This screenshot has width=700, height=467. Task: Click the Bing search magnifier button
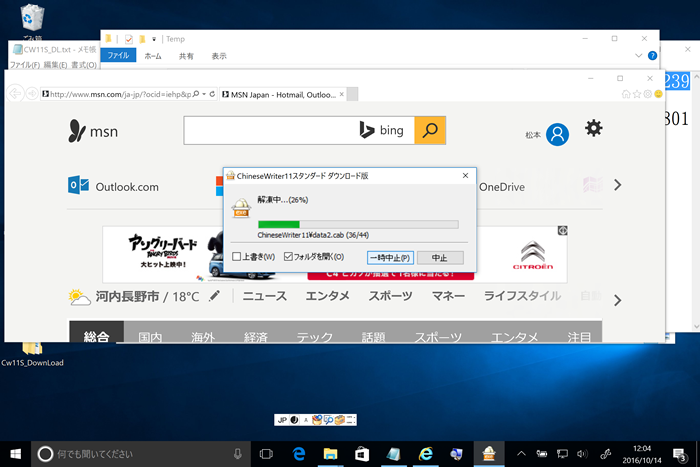(x=430, y=130)
